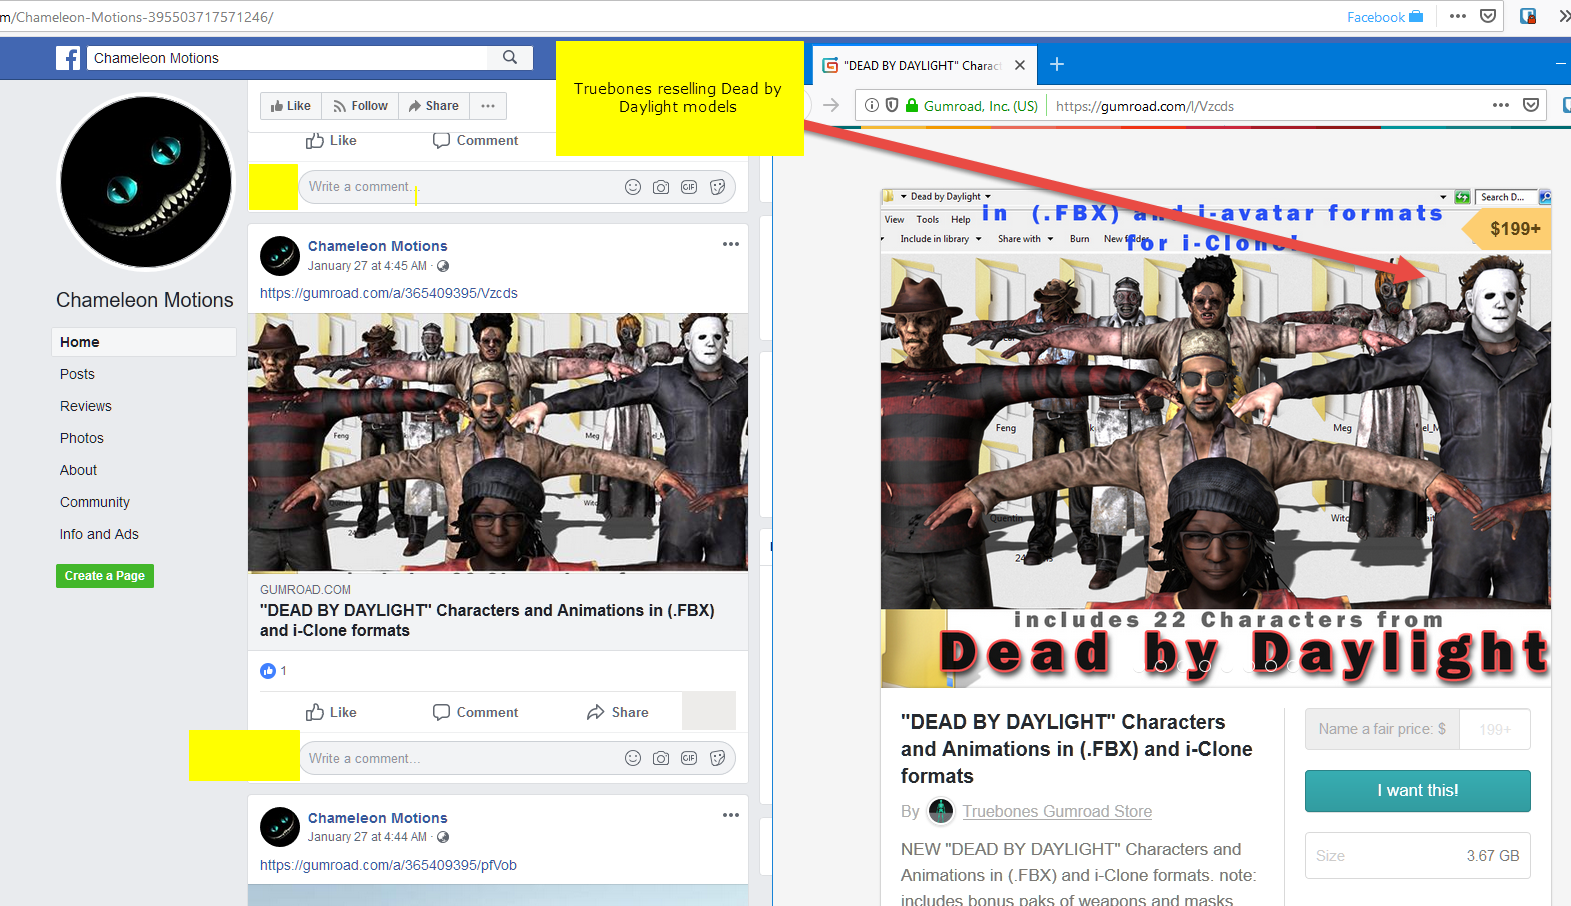The height and width of the screenshot is (906, 1571).
Task: Open the Reviews section
Action: tap(86, 406)
